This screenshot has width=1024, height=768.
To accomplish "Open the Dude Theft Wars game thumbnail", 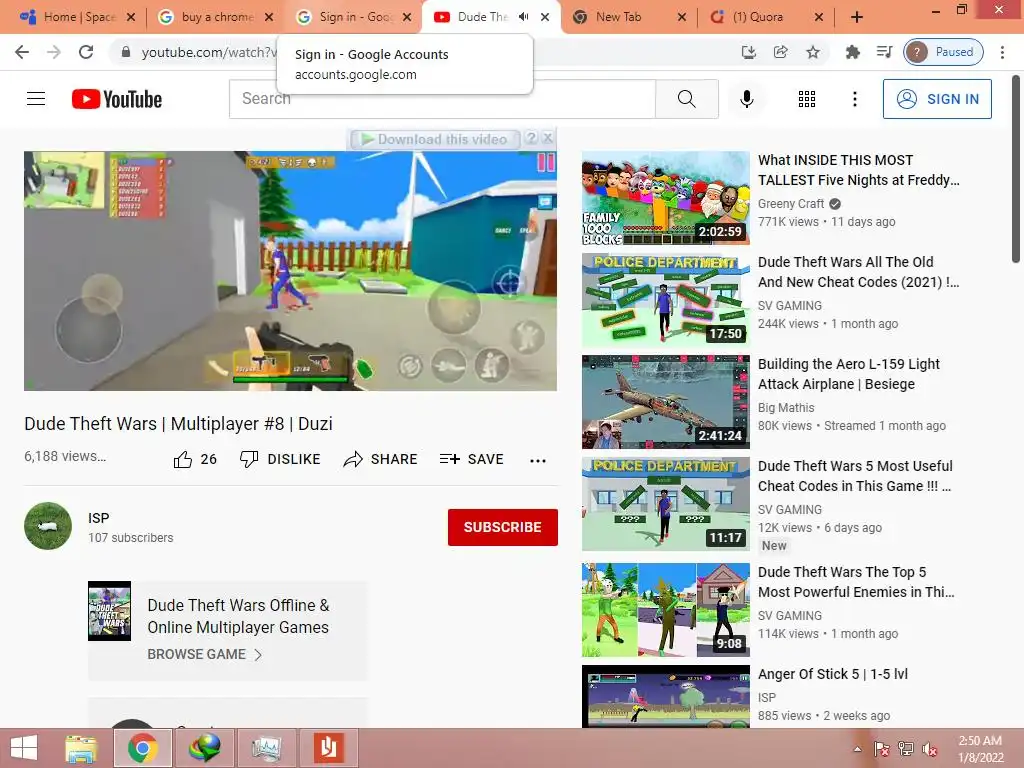I will (x=109, y=611).
